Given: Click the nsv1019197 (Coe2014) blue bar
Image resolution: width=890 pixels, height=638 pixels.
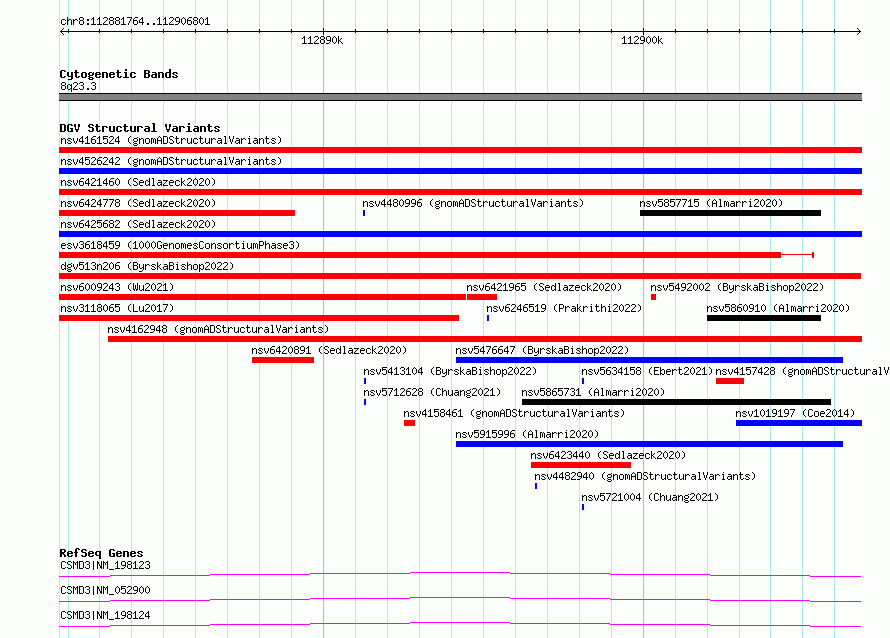Looking at the screenshot, I should (799, 423).
